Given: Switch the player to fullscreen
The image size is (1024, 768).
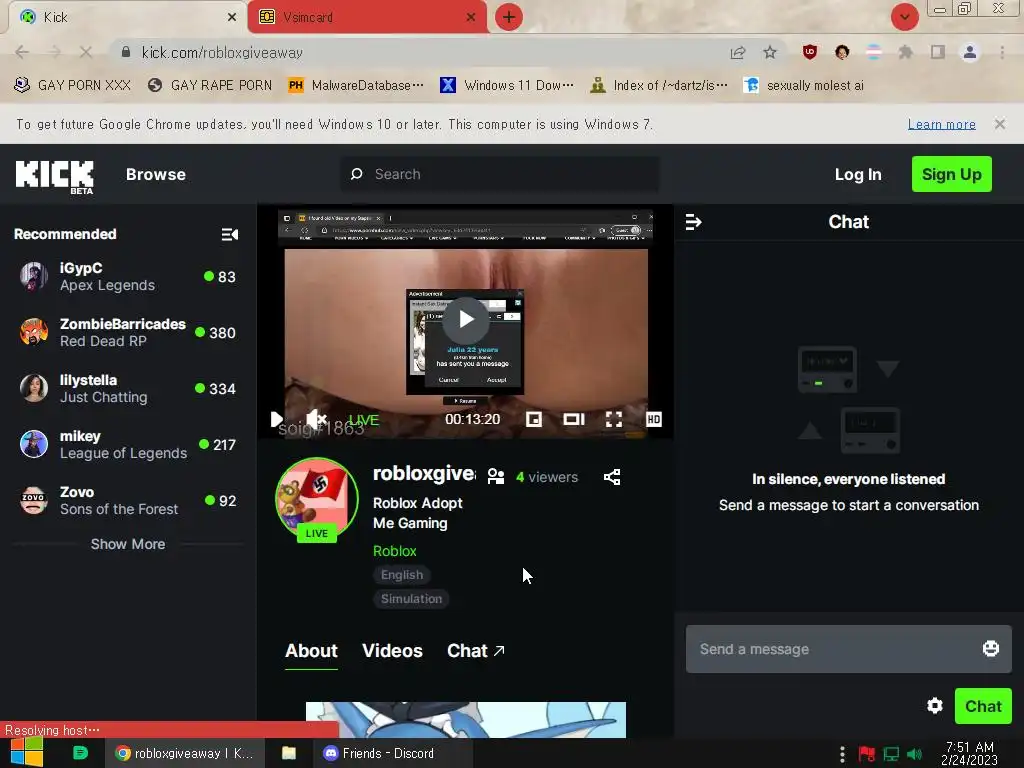Looking at the screenshot, I should pos(613,419).
